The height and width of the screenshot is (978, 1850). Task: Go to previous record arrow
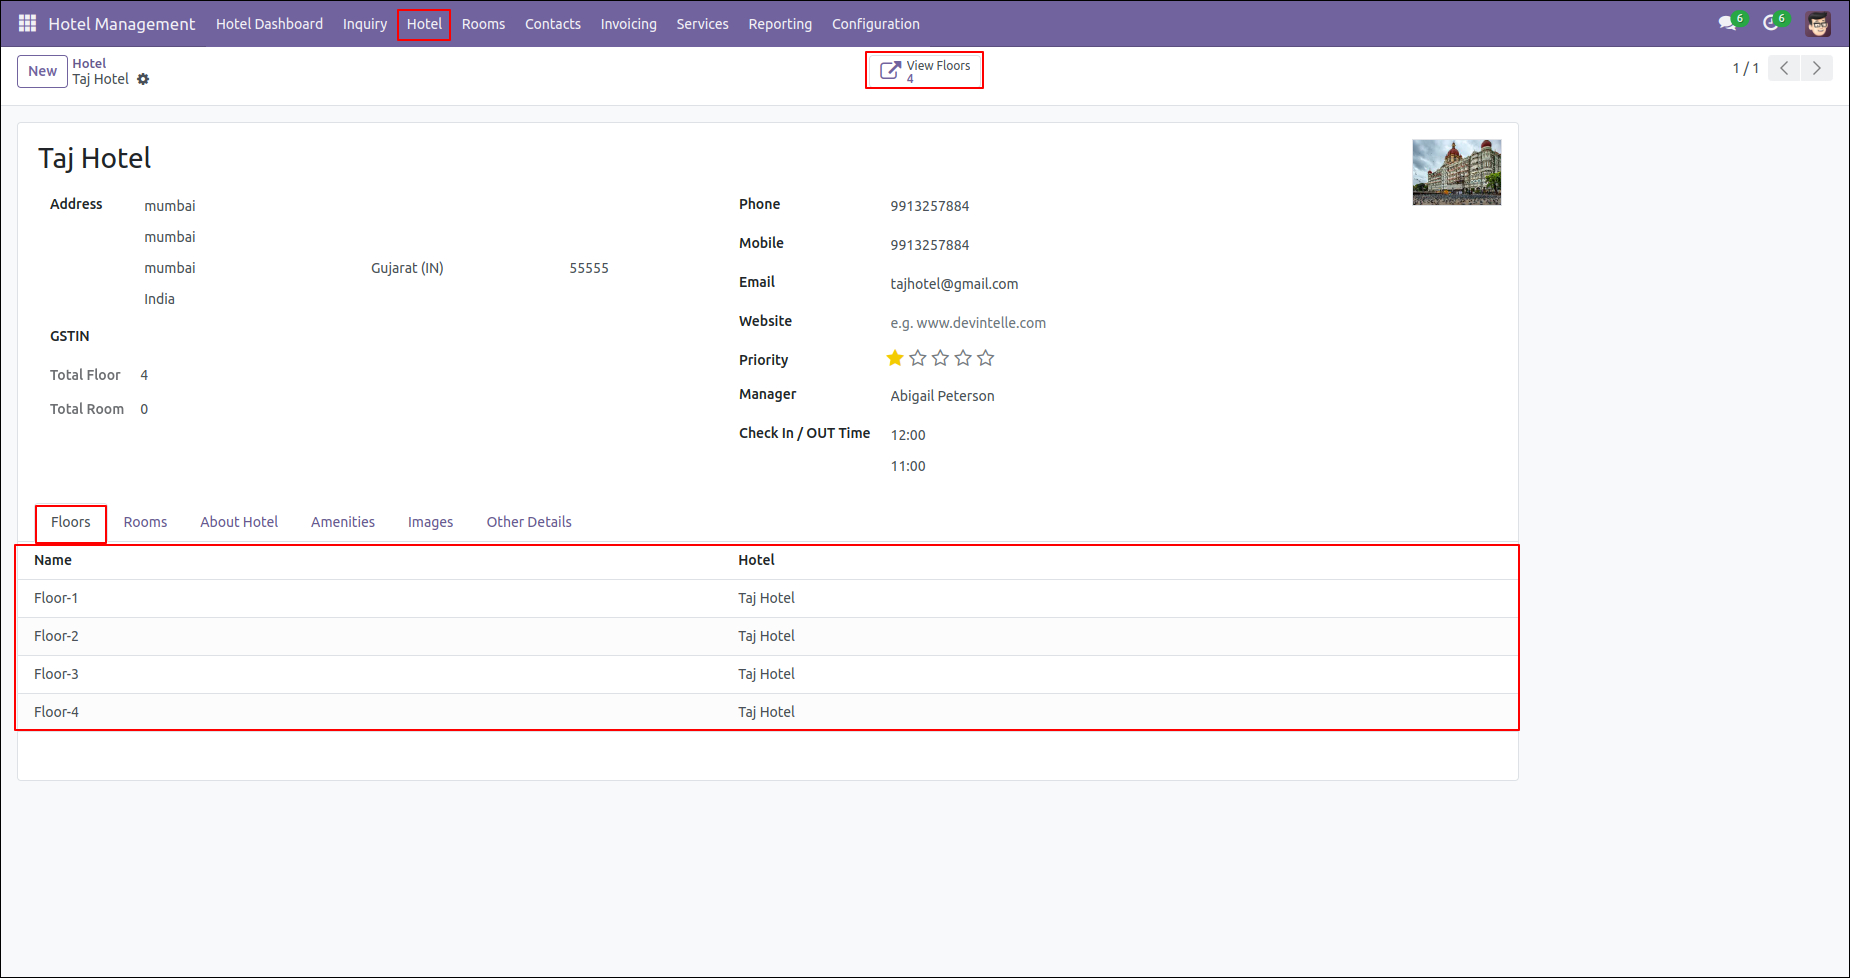[1784, 68]
